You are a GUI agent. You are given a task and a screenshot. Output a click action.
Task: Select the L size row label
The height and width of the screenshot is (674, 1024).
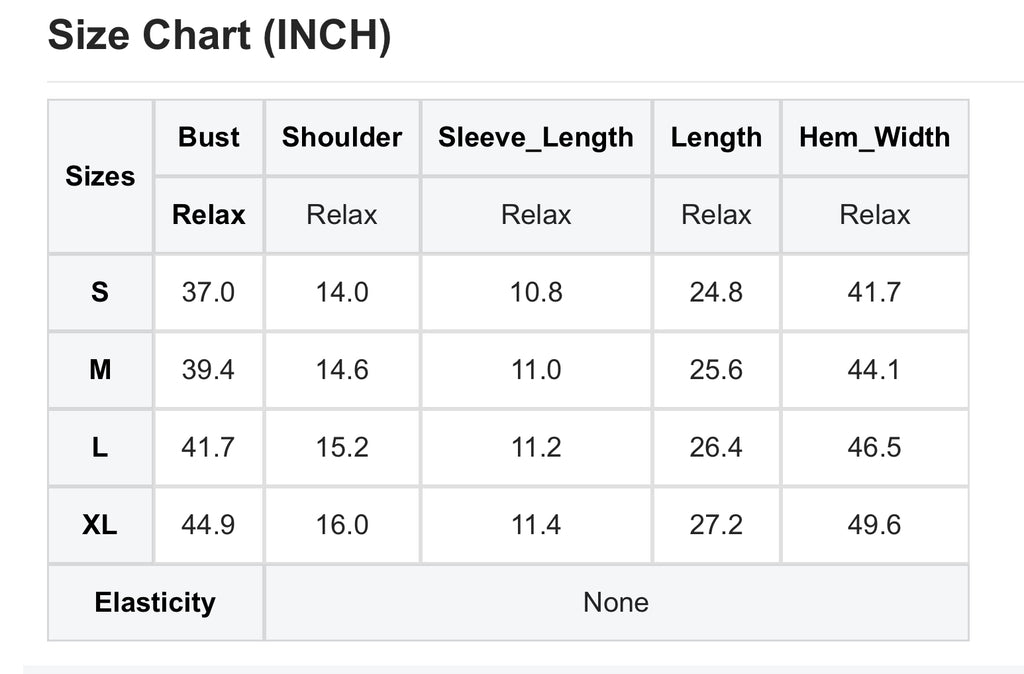100,447
